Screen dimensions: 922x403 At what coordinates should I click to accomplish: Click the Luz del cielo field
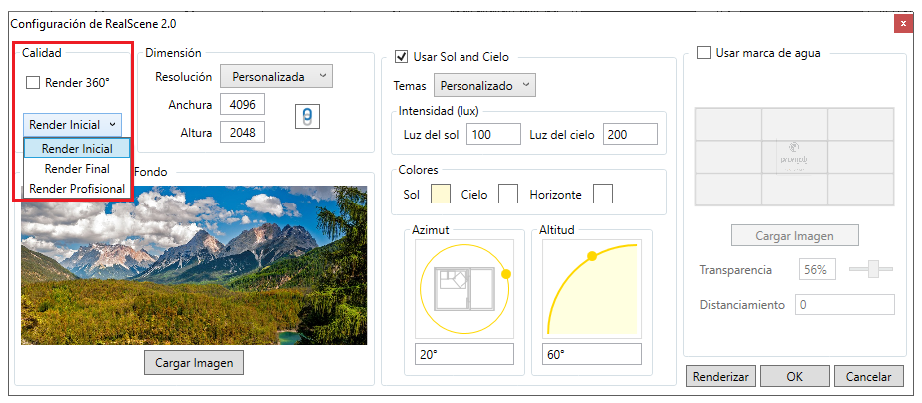coord(630,134)
